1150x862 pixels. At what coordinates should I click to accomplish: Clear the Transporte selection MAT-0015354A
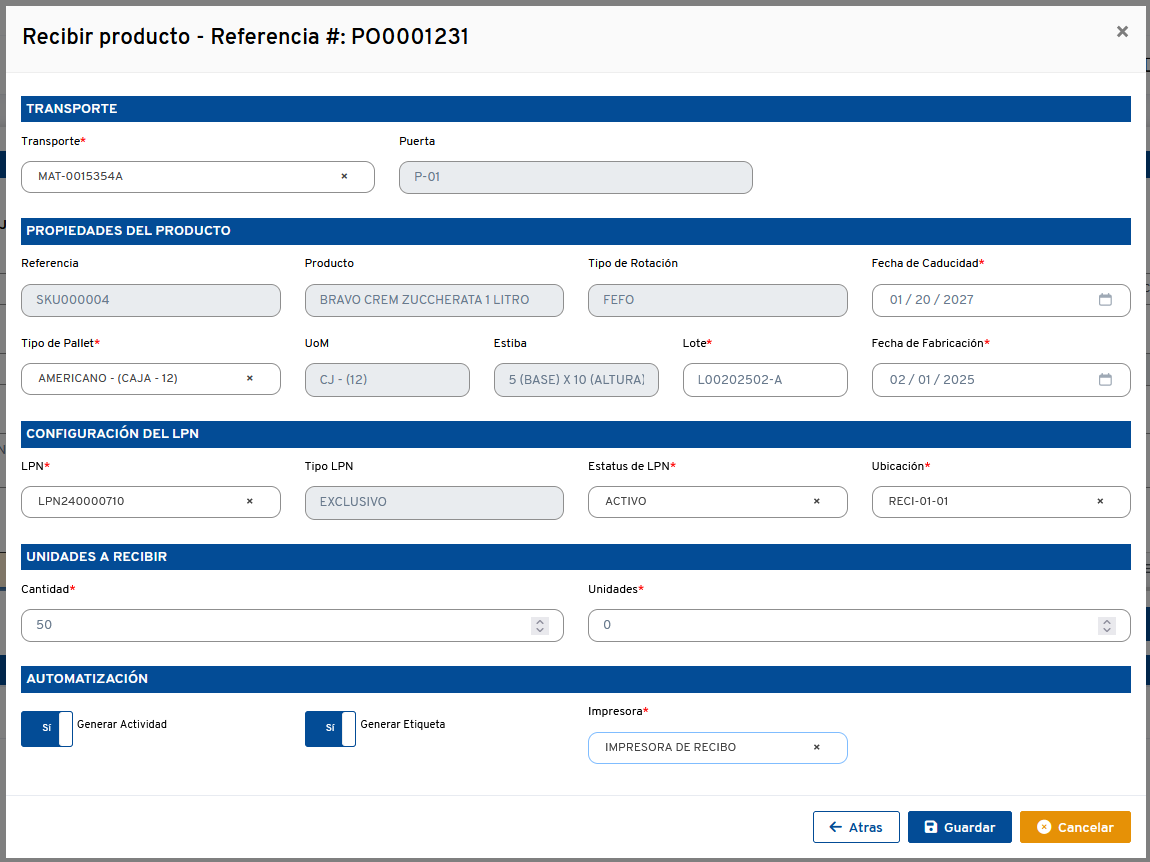point(344,177)
